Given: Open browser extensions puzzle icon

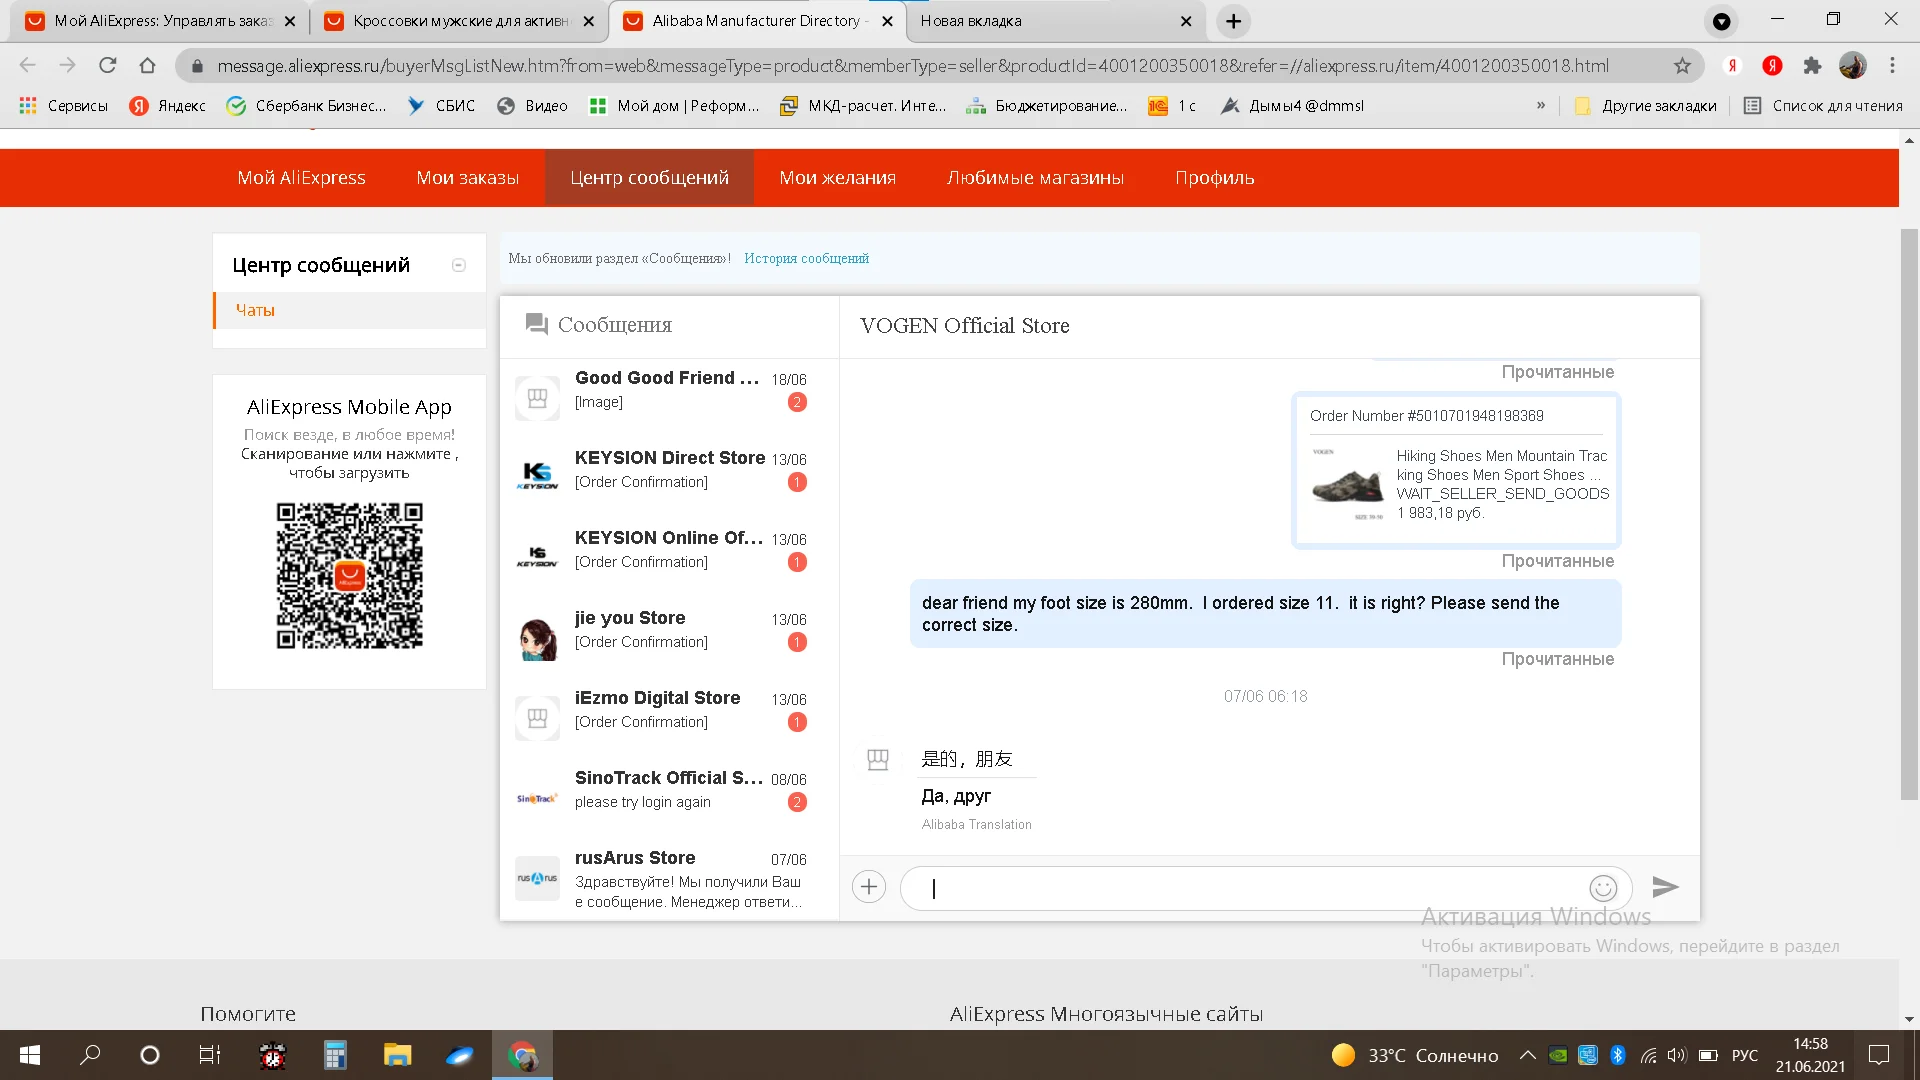Looking at the screenshot, I should coord(1812,66).
